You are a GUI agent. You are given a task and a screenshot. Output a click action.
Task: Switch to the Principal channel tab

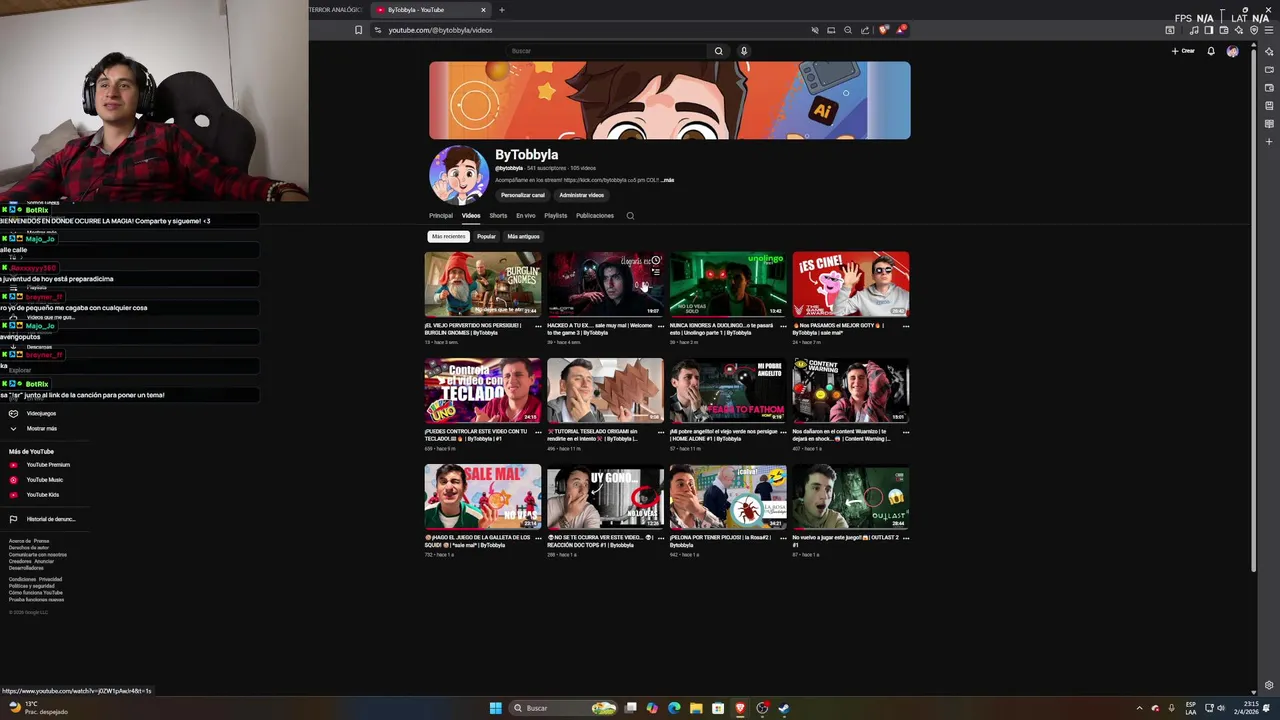[x=441, y=216]
